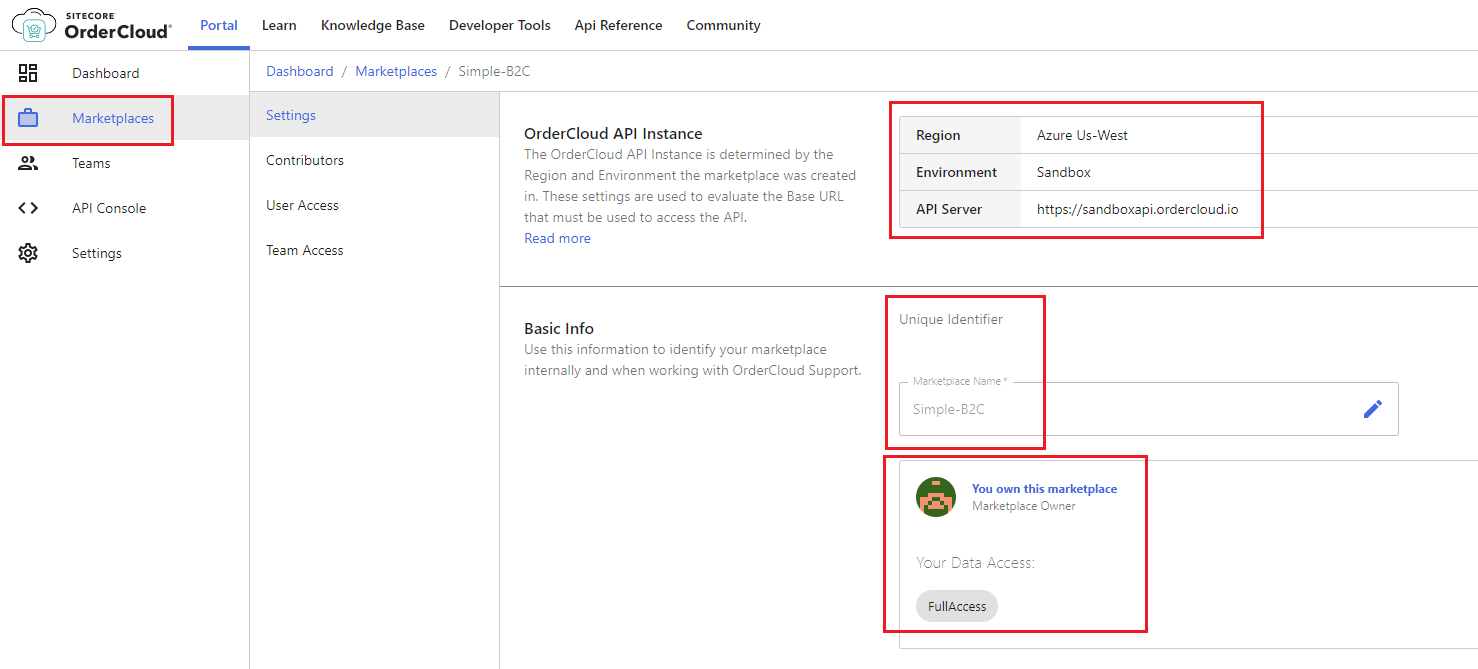Click the Teams people icon
The height and width of the screenshot is (669, 1478).
[x=28, y=163]
